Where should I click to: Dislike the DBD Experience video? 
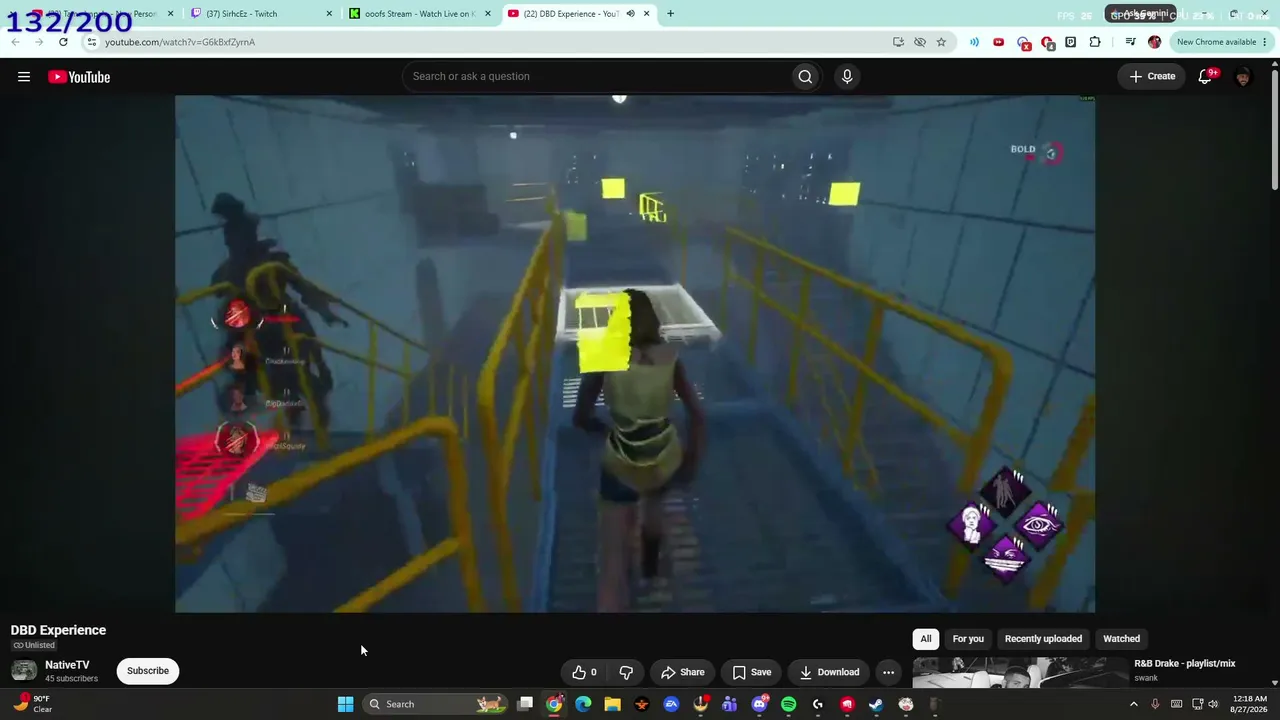click(626, 672)
